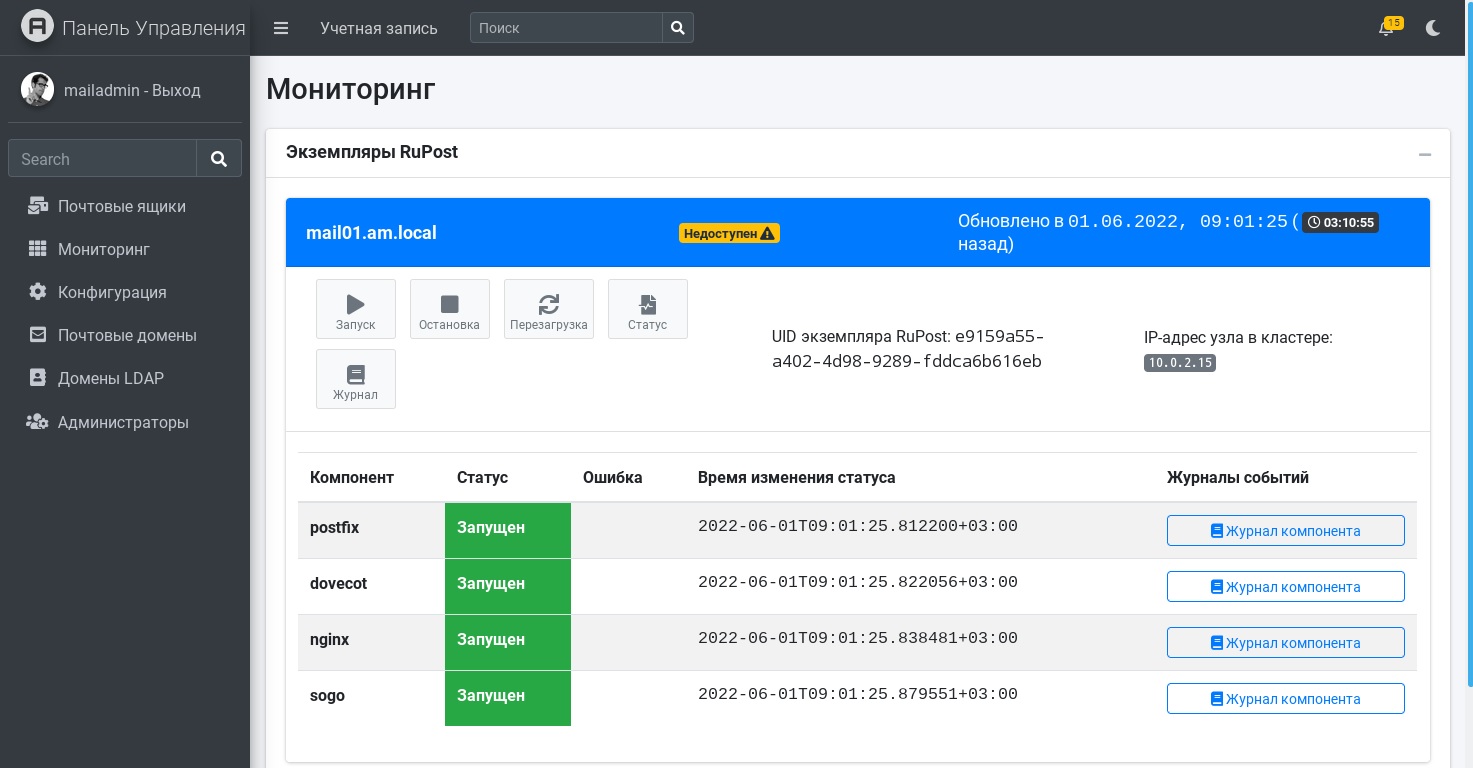
Task: Open Почтовые ящики in the sidebar
Action: [121, 206]
